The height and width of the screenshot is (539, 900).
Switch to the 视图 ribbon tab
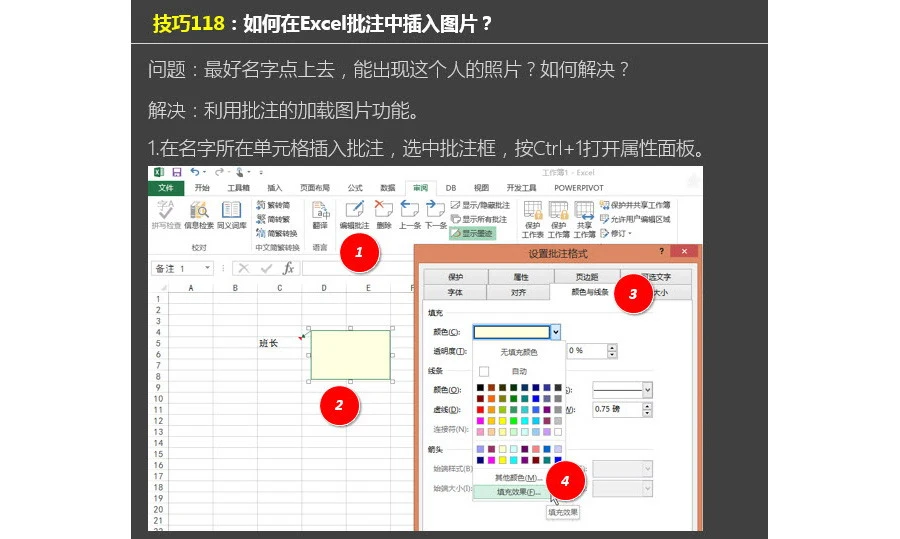point(481,188)
